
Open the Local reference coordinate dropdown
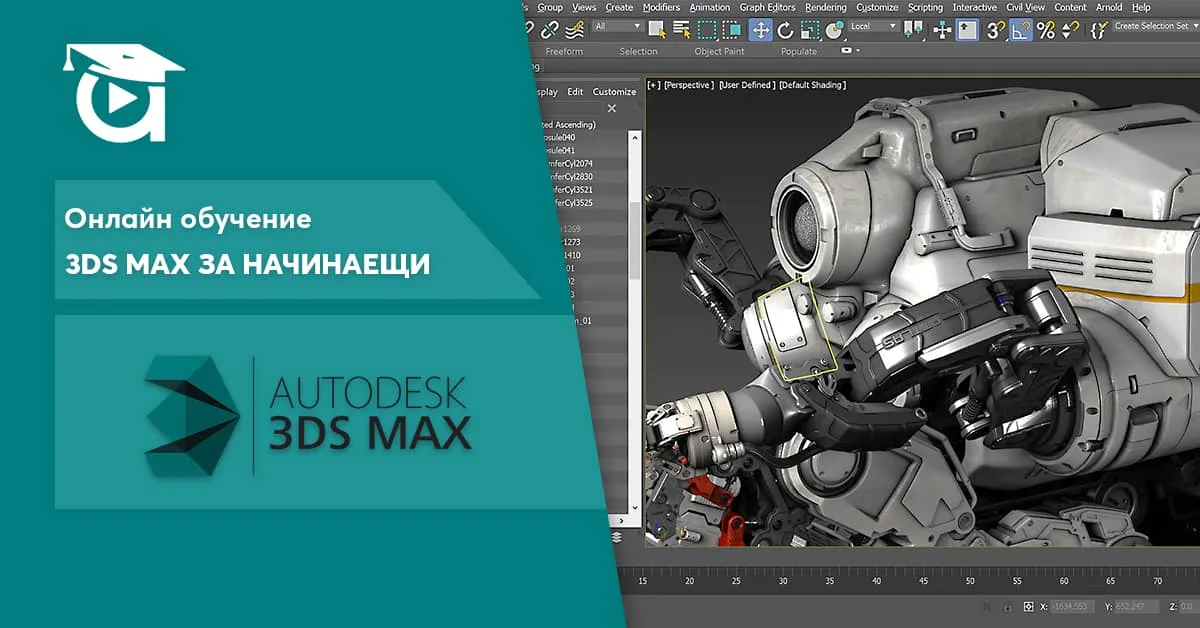(873, 27)
